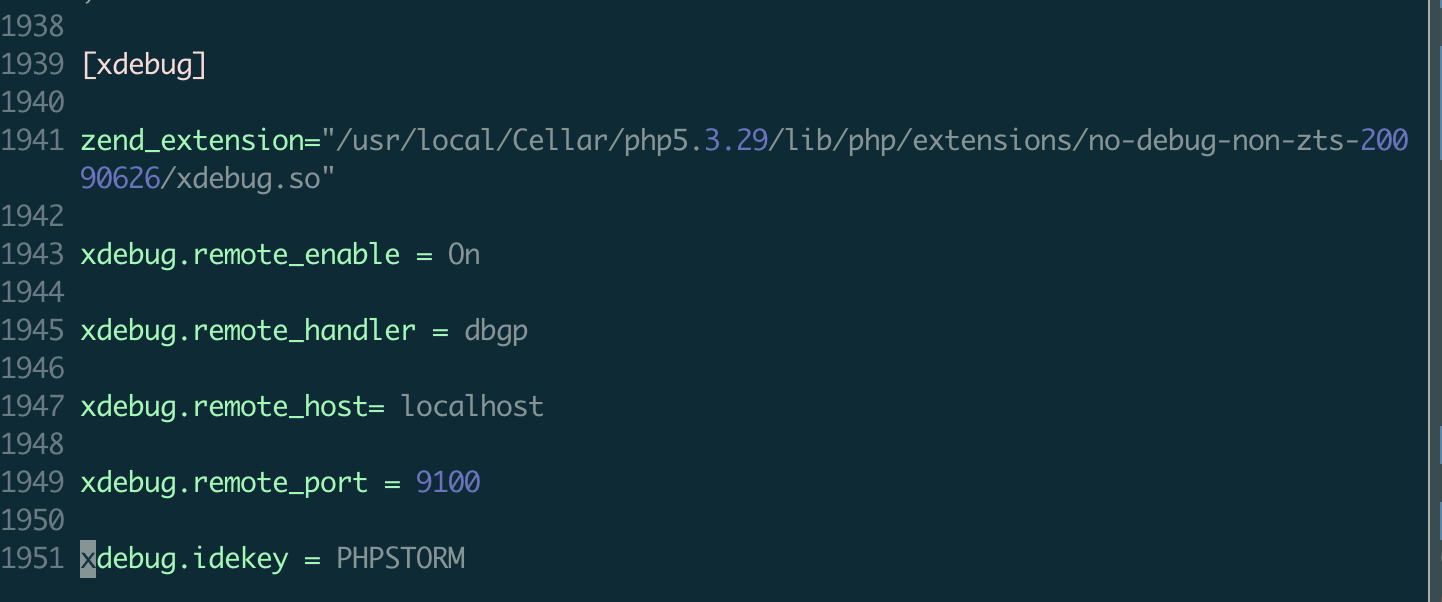Image resolution: width=1442 pixels, height=602 pixels.
Task: Click the xdebug.remote_port setting name
Action: point(224,483)
